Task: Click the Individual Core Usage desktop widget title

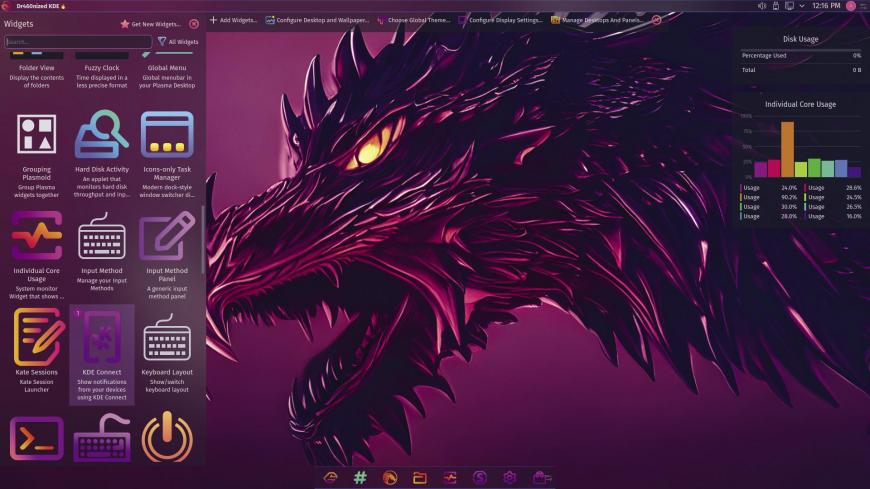Action: point(800,104)
